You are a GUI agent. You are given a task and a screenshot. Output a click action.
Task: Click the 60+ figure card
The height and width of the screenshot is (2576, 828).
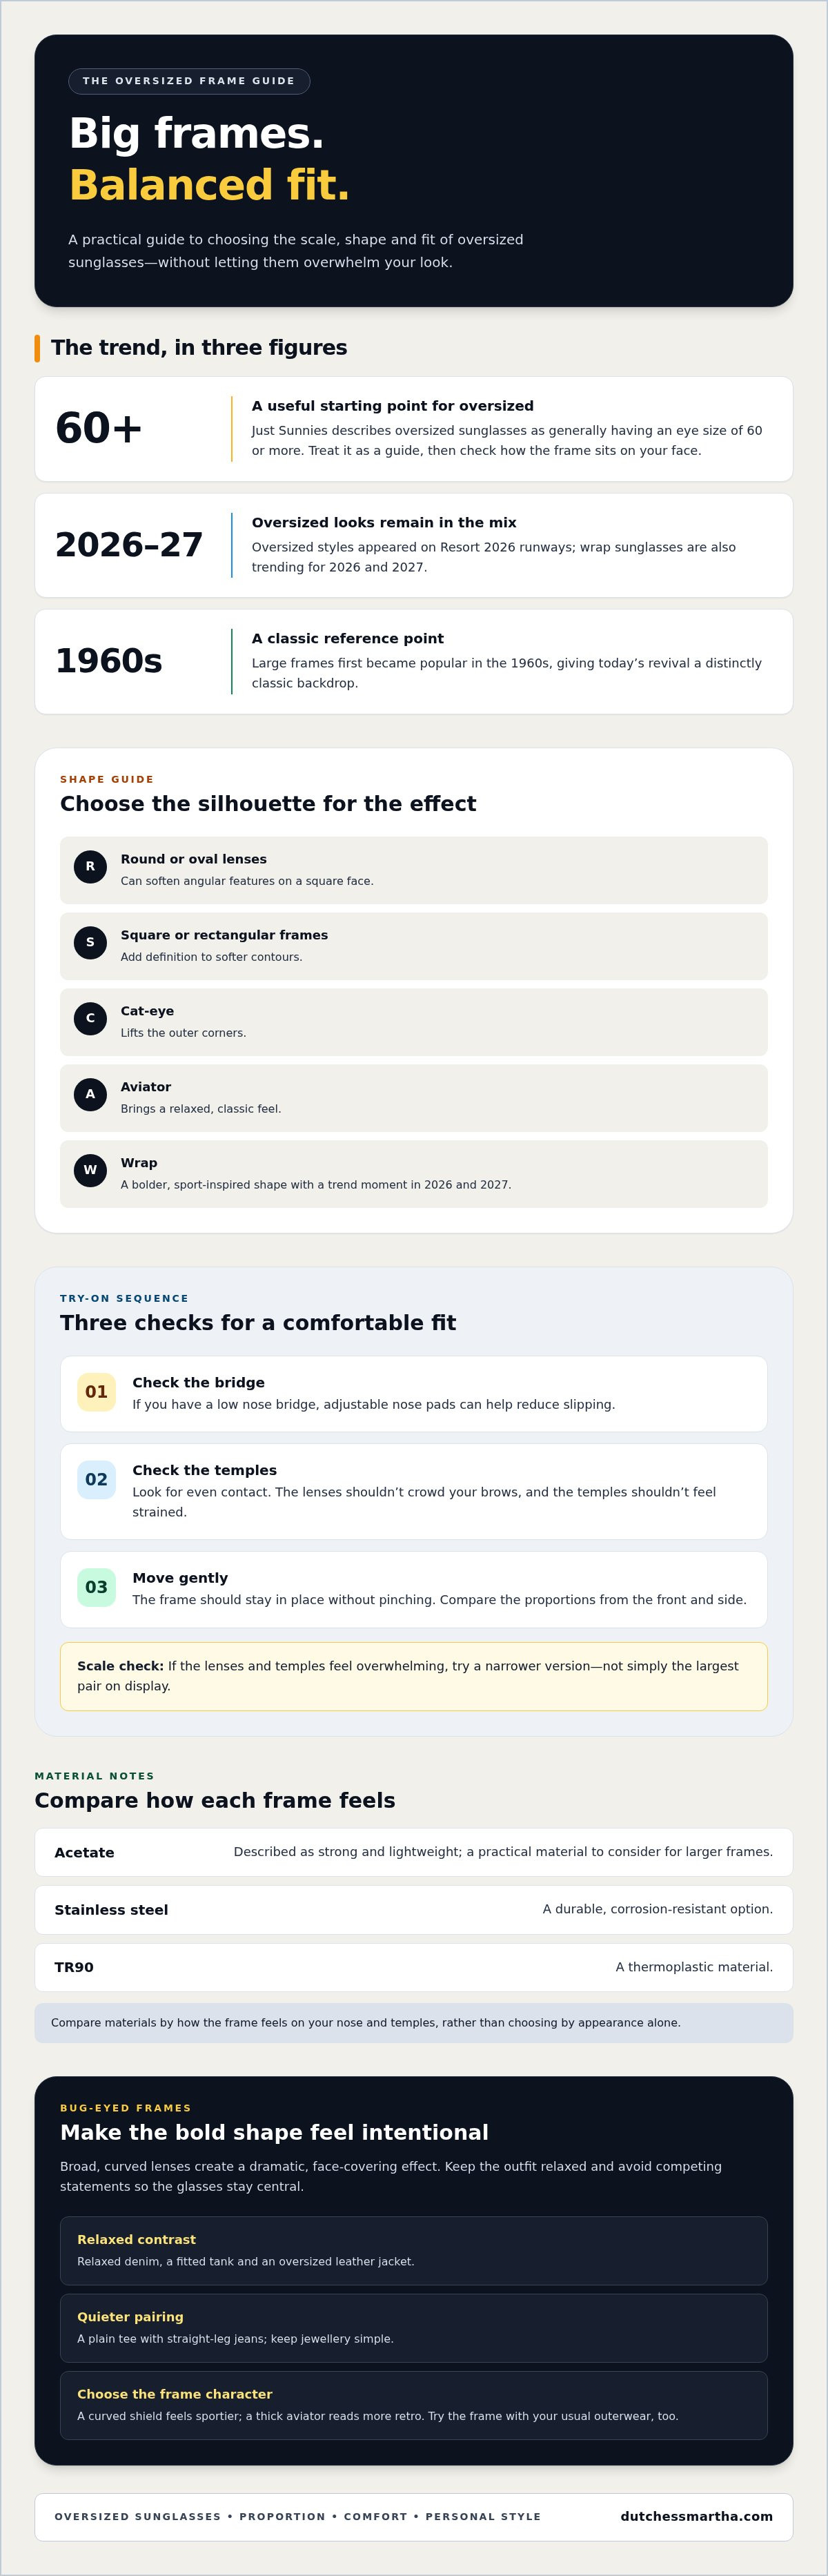(x=414, y=429)
